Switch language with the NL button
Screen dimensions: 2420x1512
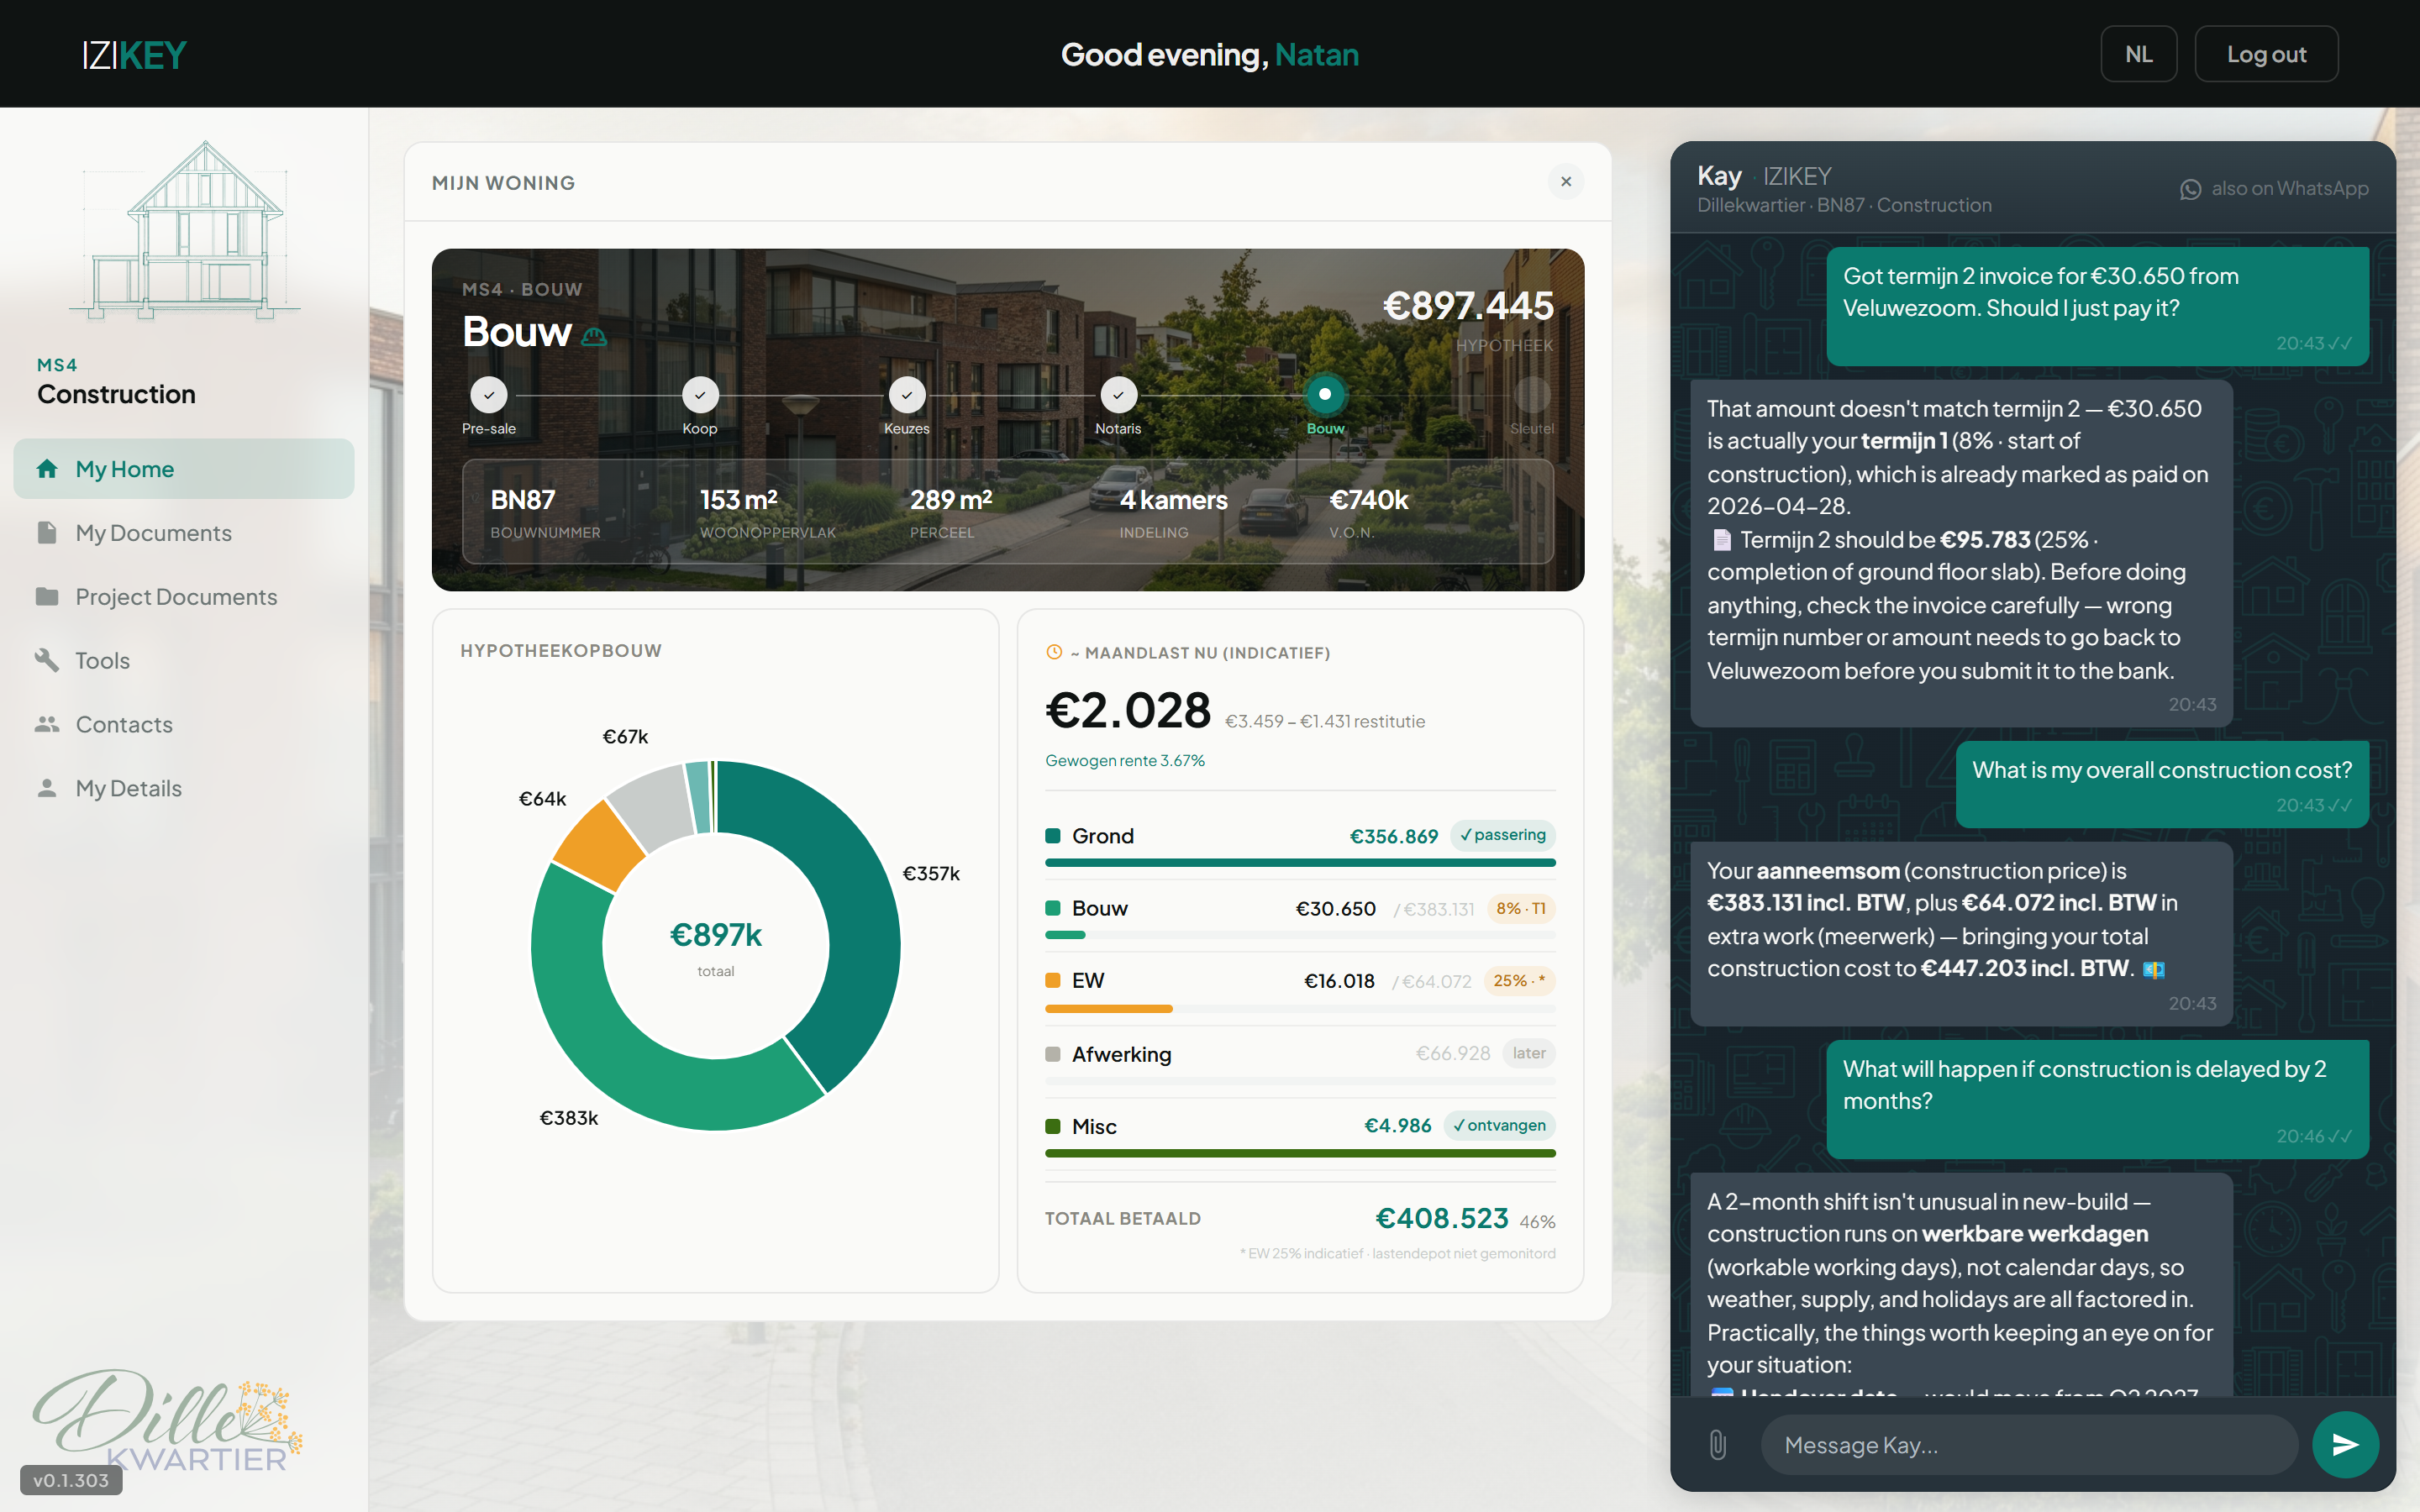coord(2138,54)
